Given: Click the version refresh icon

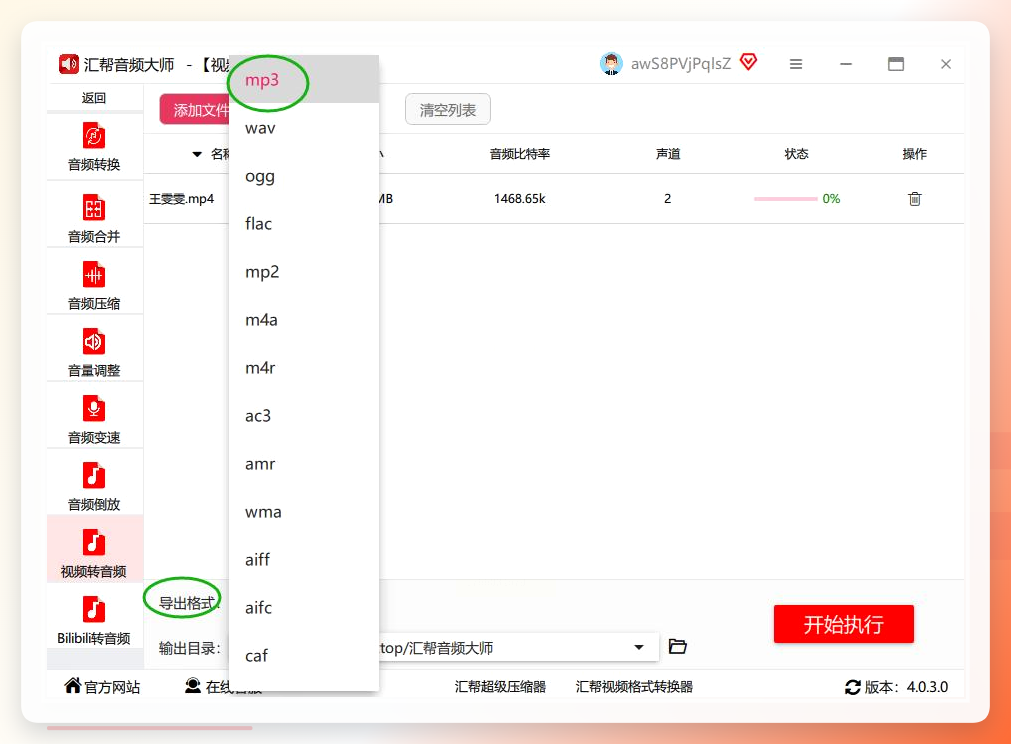Looking at the screenshot, I should tap(852, 687).
